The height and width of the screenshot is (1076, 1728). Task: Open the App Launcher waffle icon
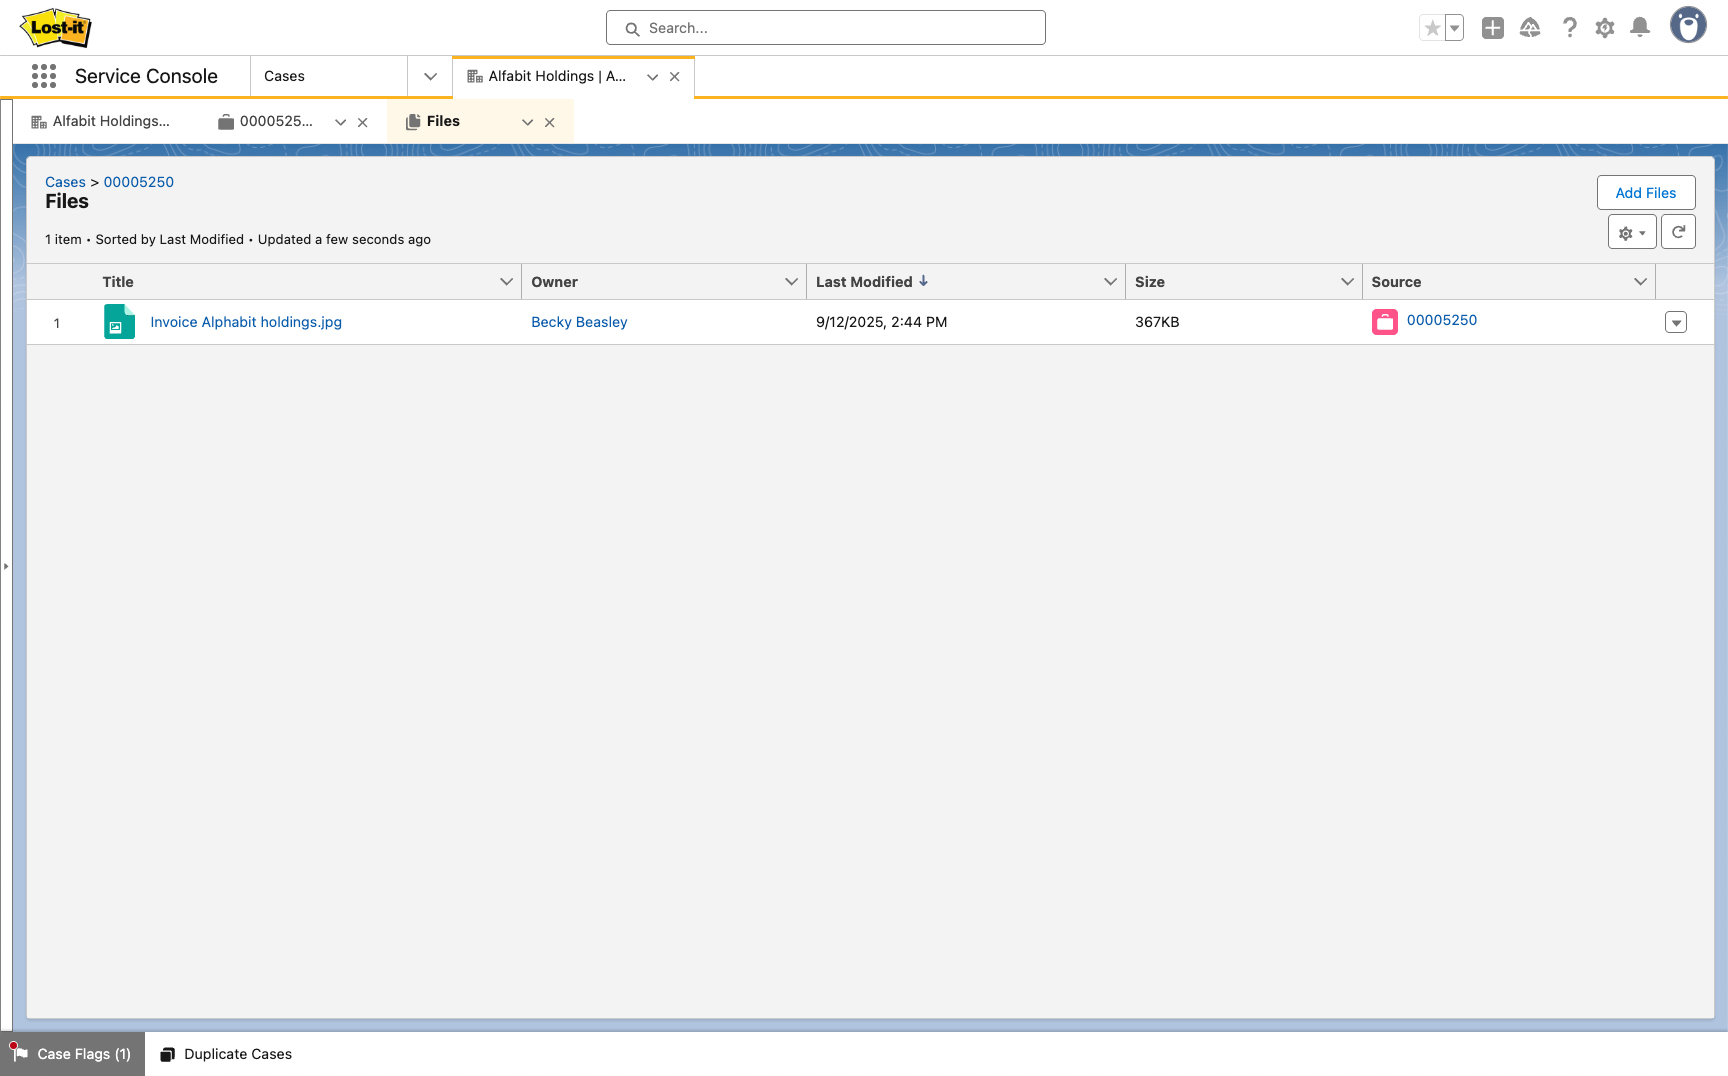[43, 76]
